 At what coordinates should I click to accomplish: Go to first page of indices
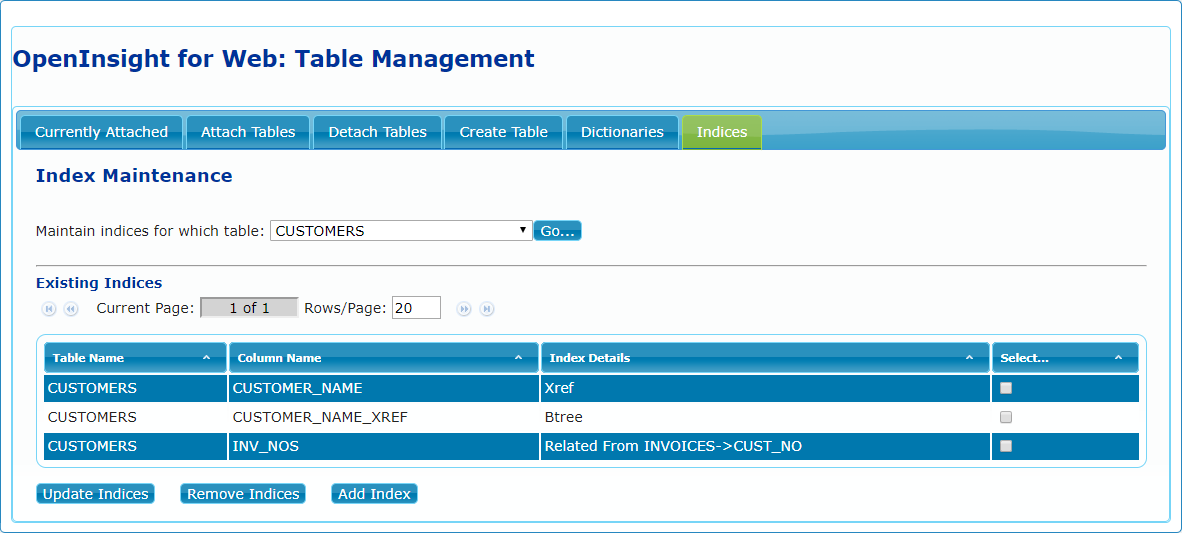[x=49, y=308]
